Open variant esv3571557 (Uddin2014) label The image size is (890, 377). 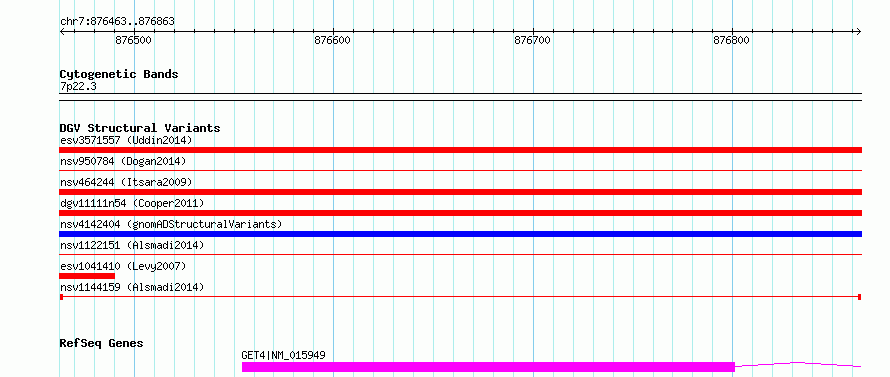[126, 140]
